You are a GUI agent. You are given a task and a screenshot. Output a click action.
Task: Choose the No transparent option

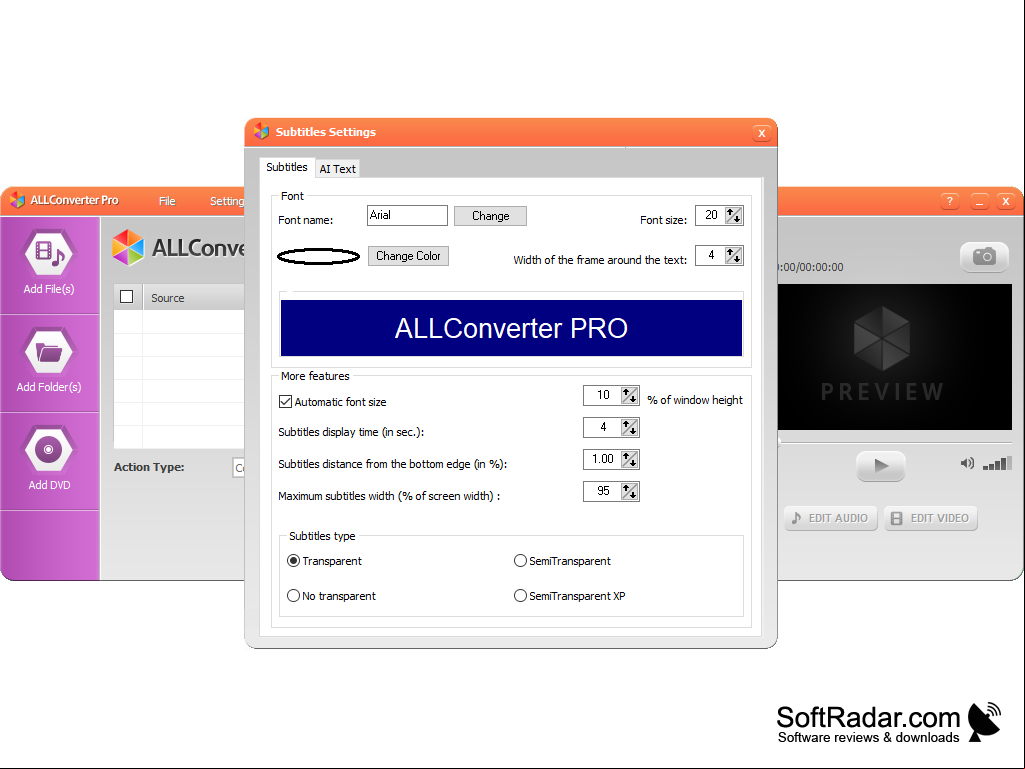pos(294,596)
